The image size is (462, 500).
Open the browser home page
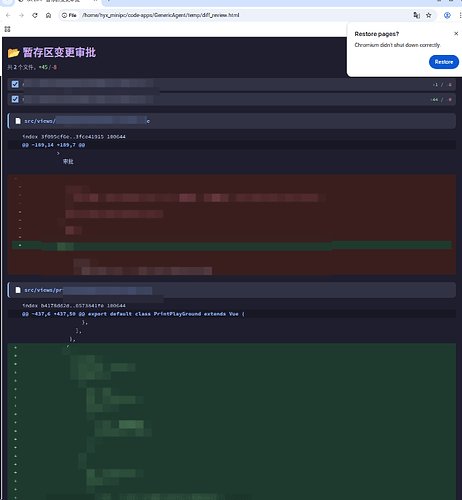pos(48,15)
